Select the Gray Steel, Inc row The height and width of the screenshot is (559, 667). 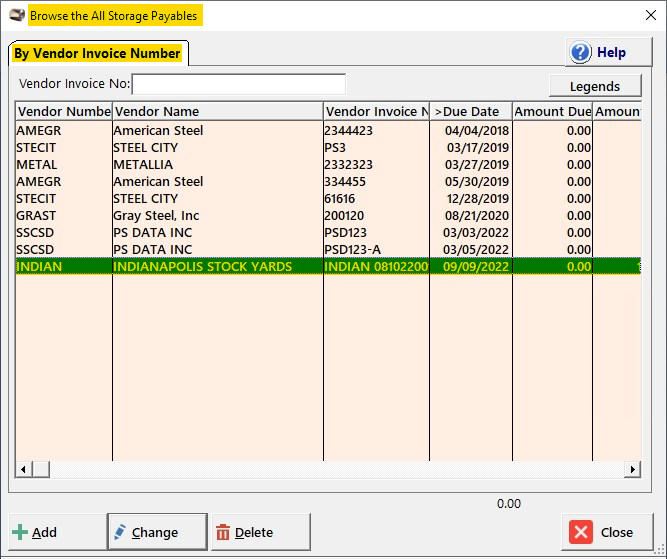tap(328, 215)
